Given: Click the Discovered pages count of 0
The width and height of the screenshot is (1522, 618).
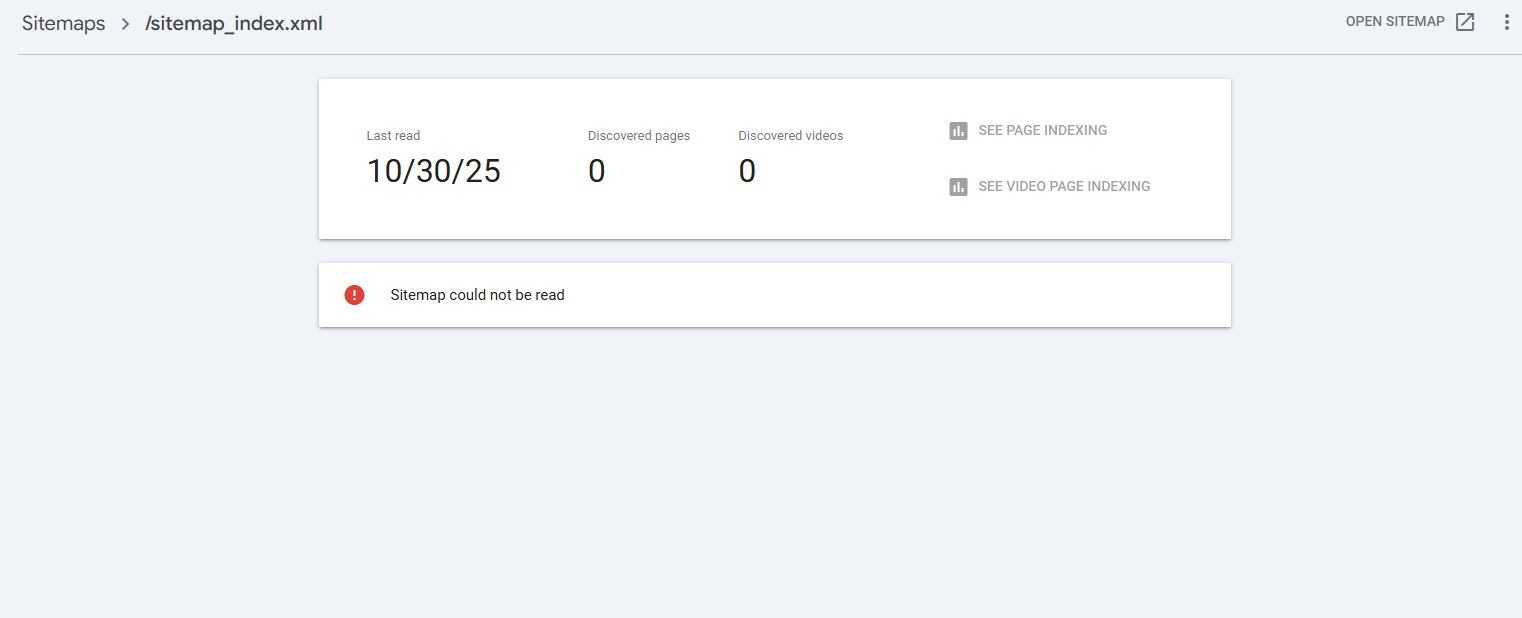Looking at the screenshot, I should point(597,172).
